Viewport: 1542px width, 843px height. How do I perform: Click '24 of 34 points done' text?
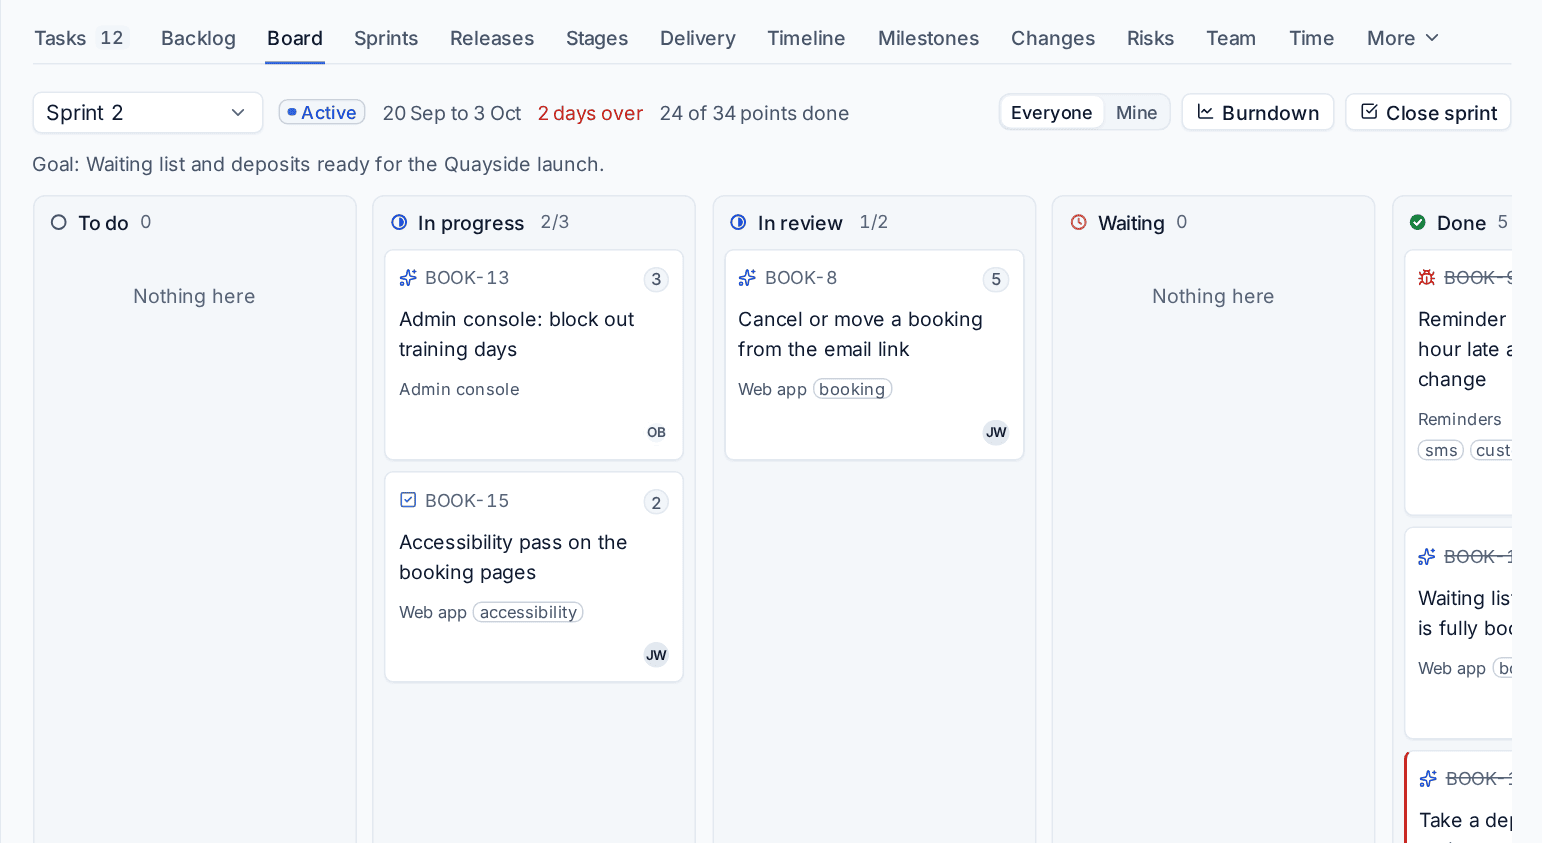click(x=754, y=113)
